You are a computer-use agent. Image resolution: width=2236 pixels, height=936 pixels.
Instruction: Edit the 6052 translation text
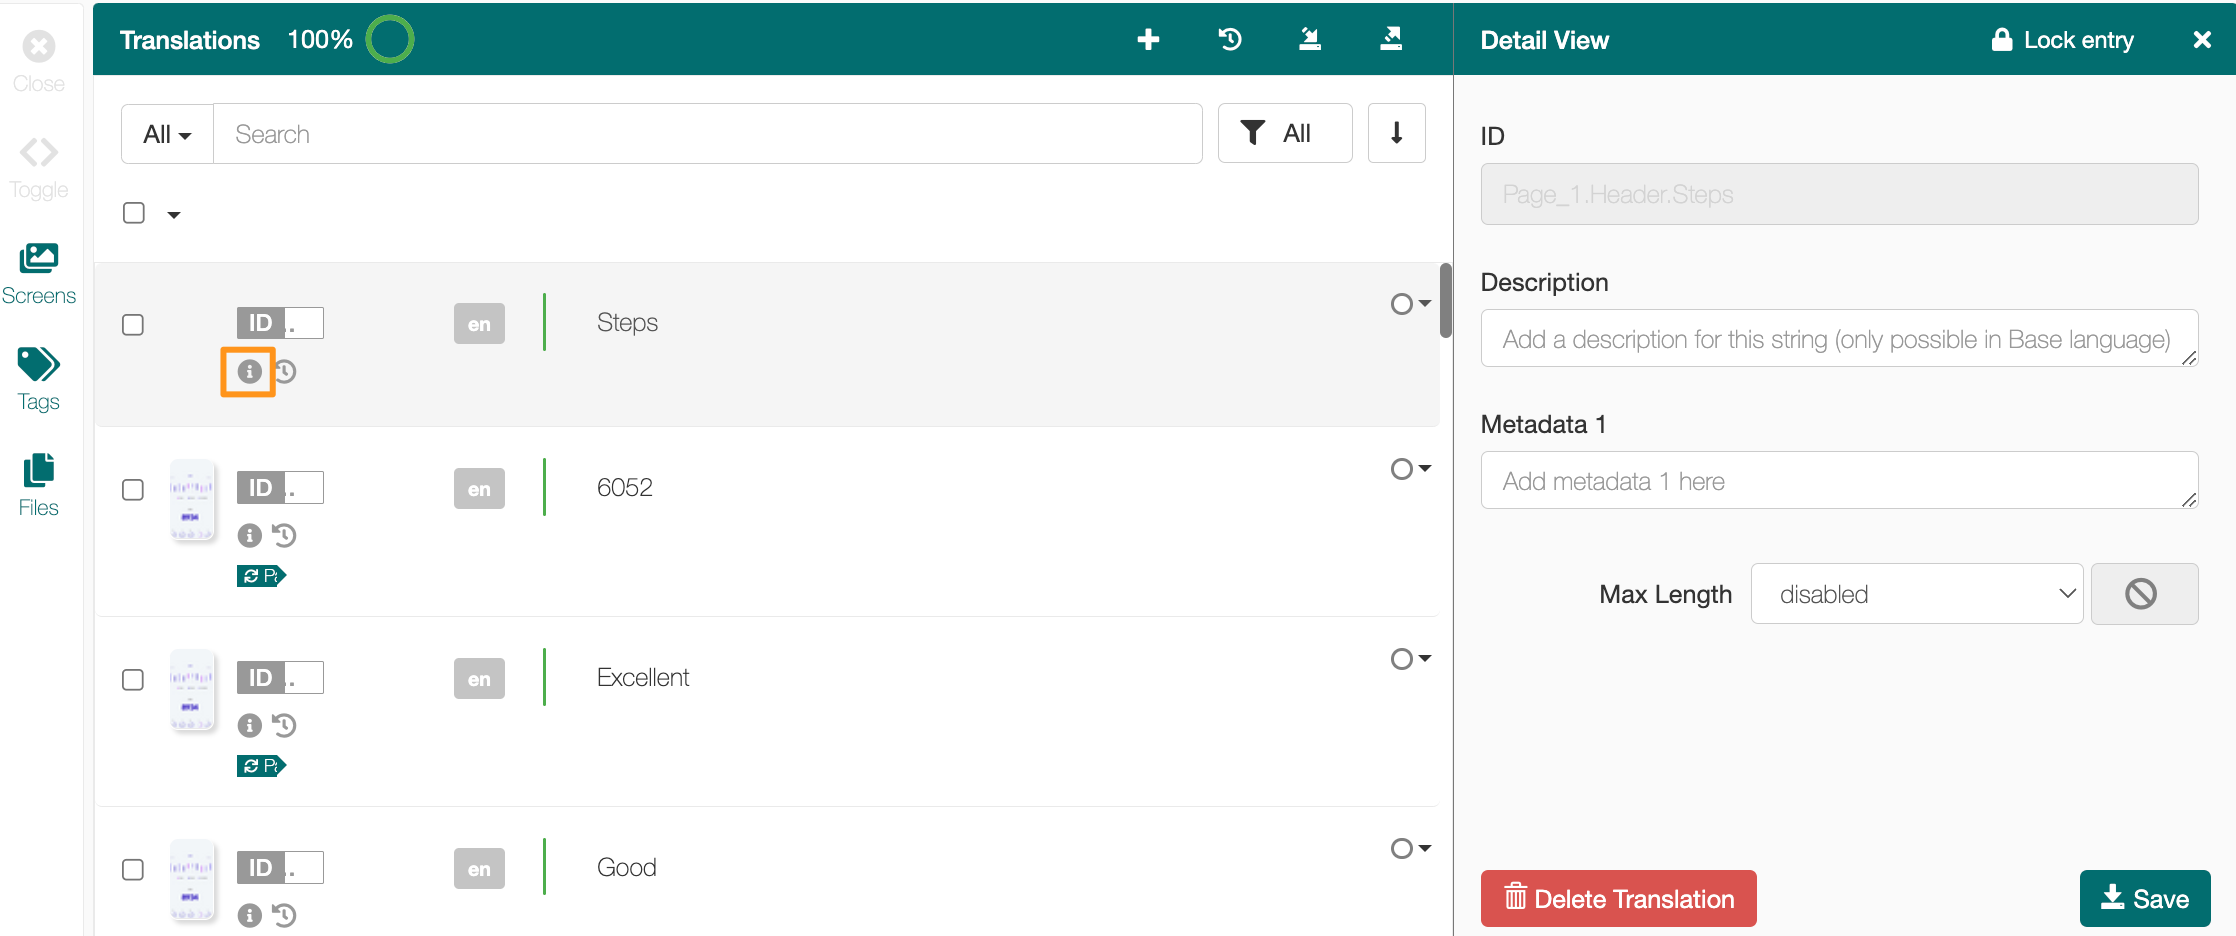coord(624,488)
